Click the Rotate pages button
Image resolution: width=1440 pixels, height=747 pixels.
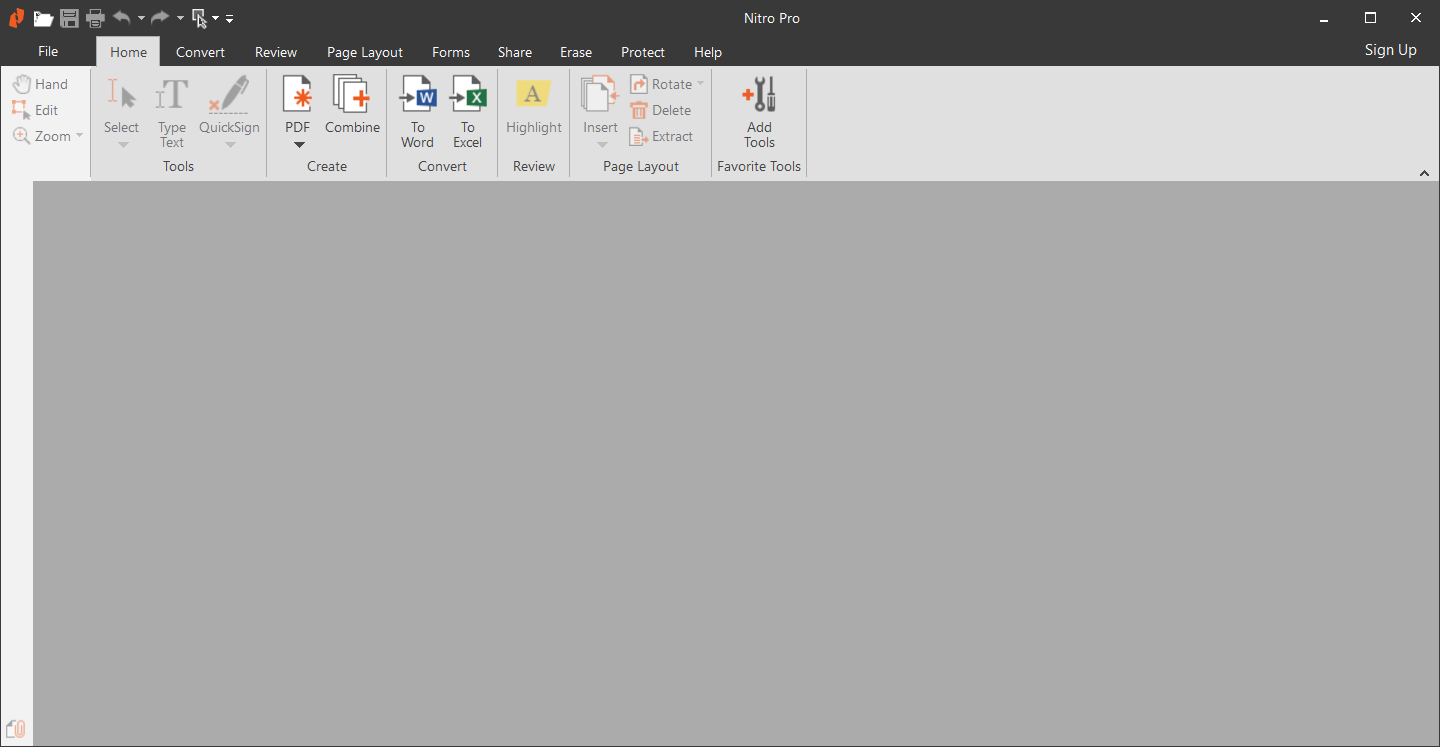pyautogui.click(x=661, y=84)
